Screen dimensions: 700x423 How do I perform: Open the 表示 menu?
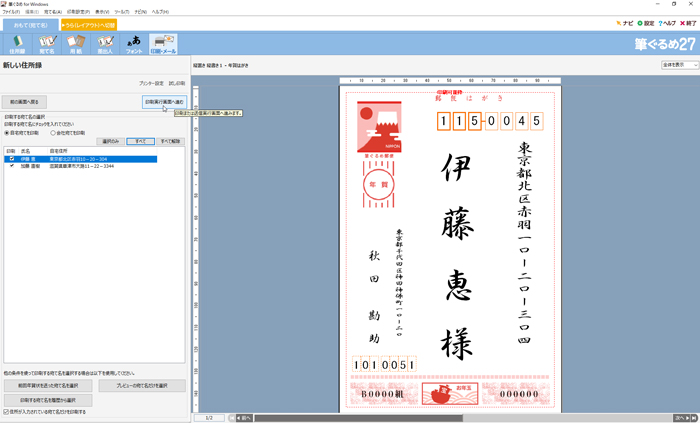point(101,11)
